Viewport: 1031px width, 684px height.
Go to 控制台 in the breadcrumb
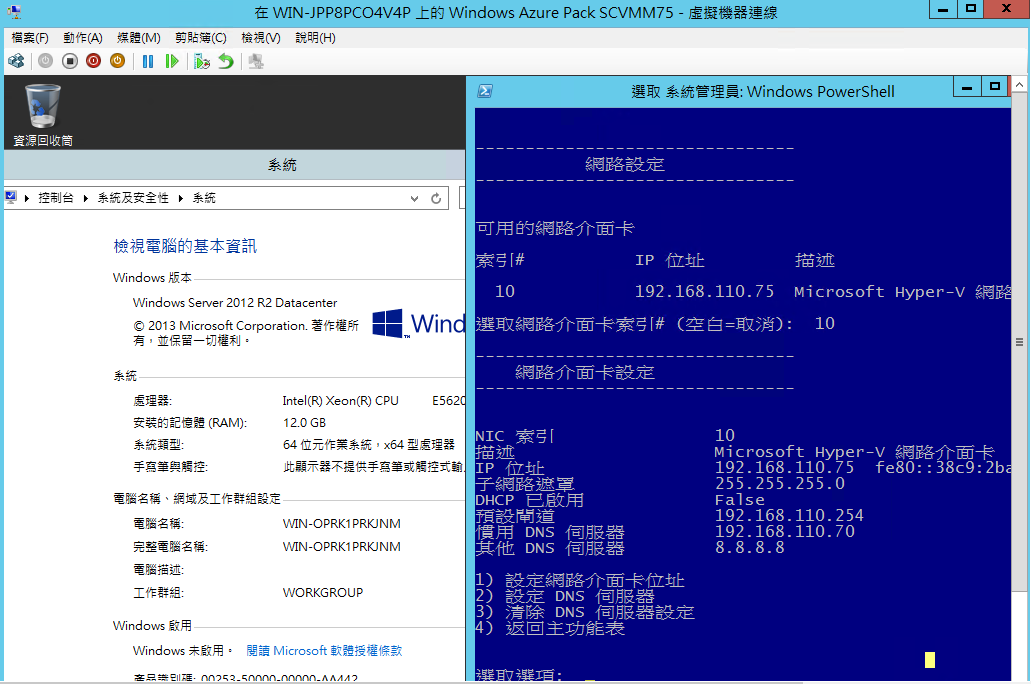click(x=56, y=198)
